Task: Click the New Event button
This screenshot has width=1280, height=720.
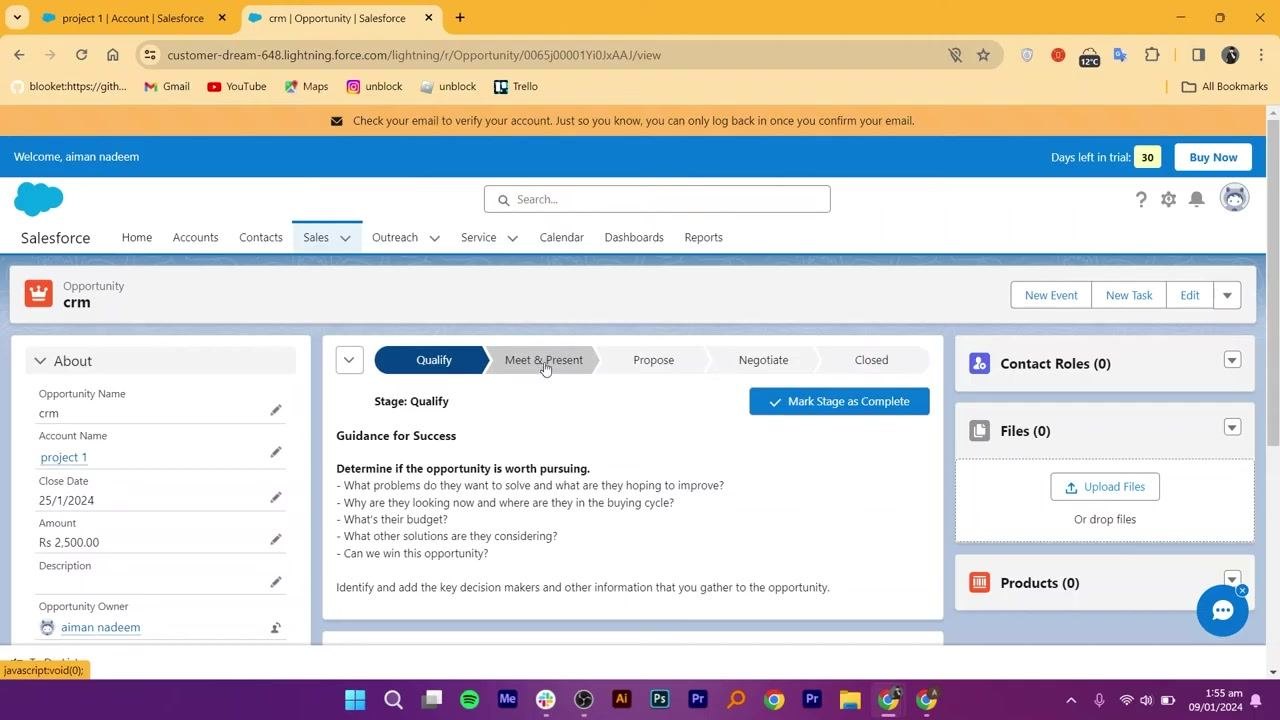Action: pos(1051,295)
